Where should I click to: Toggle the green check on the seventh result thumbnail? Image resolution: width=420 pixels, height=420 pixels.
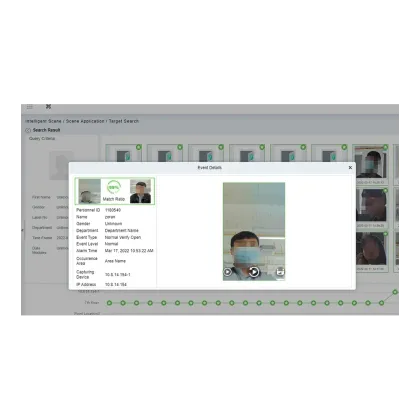pos(385,147)
